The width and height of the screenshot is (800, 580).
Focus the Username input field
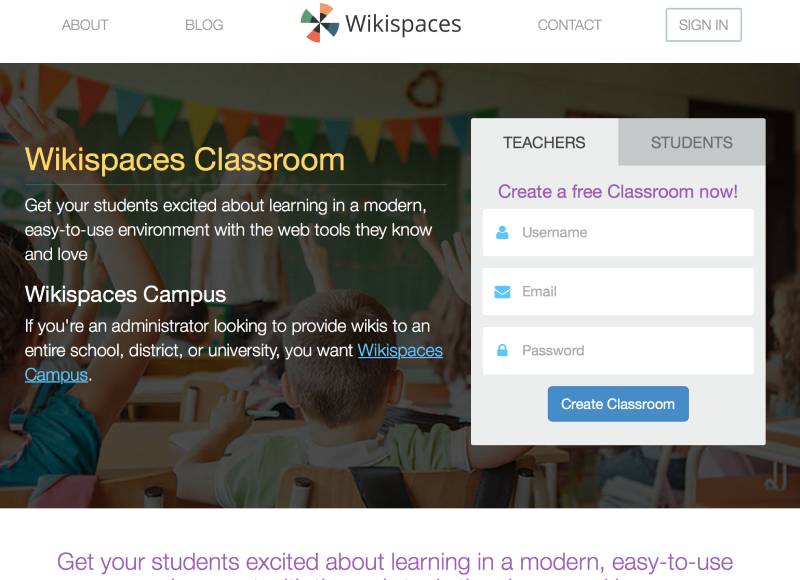click(618, 233)
